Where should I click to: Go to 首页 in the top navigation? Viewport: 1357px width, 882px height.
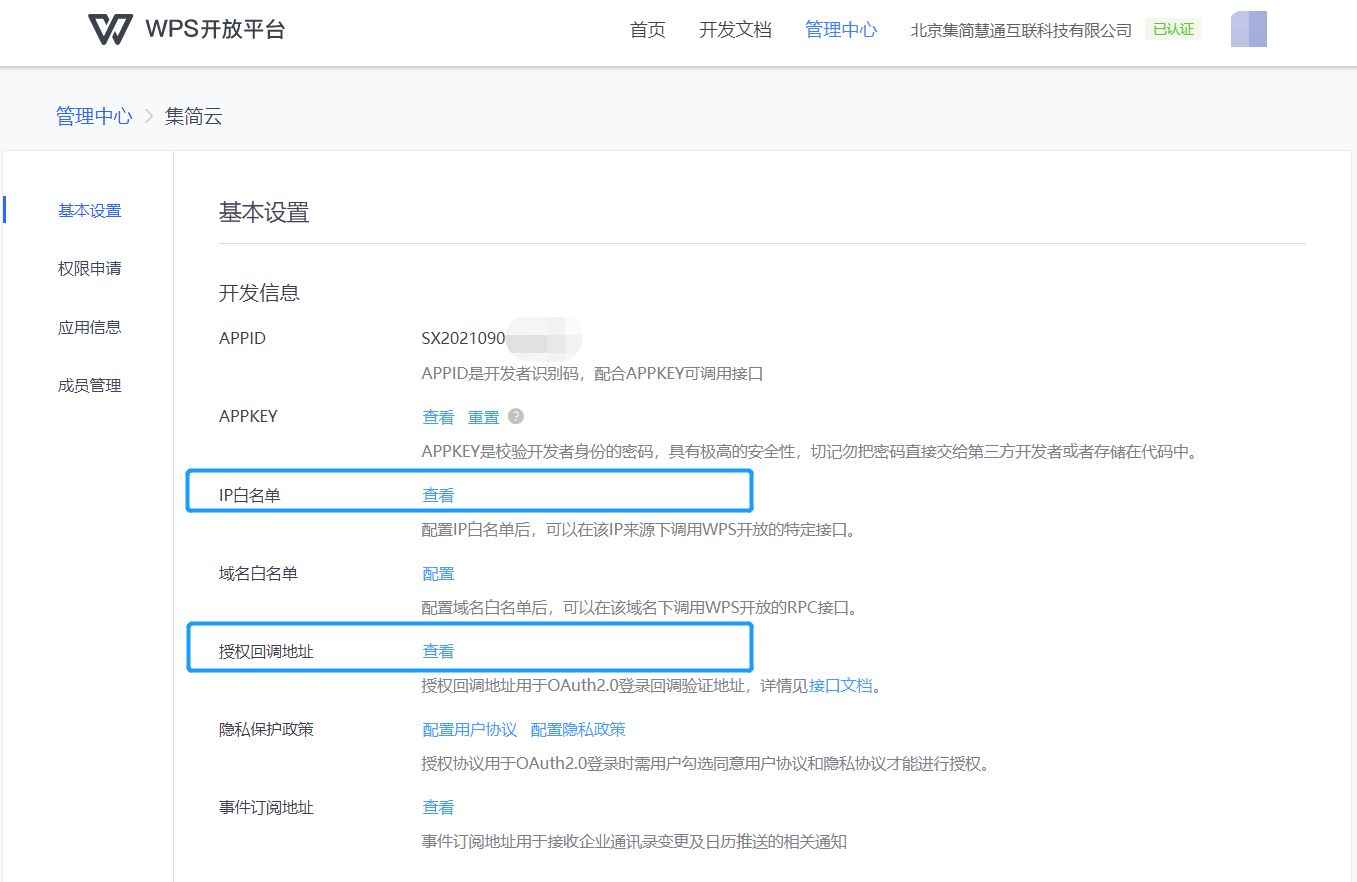point(648,30)
